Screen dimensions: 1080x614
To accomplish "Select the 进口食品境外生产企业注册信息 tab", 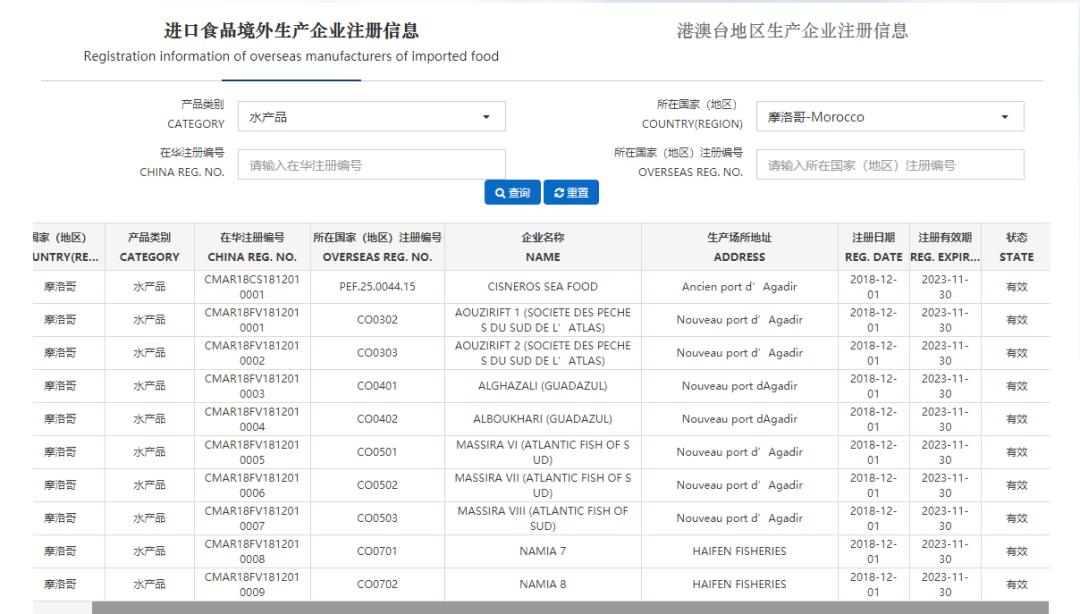I will pos(292,30).
